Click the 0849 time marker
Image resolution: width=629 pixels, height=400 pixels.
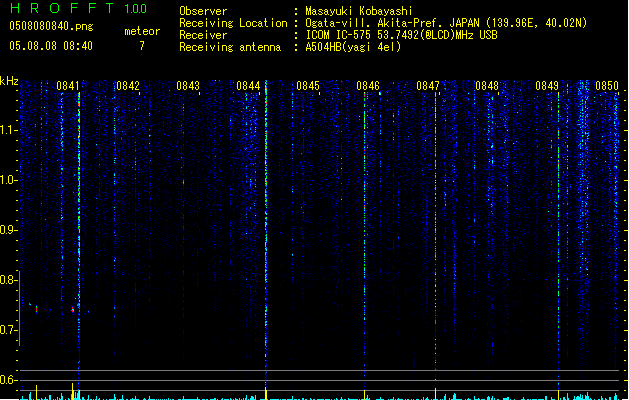tap(547, 86)
